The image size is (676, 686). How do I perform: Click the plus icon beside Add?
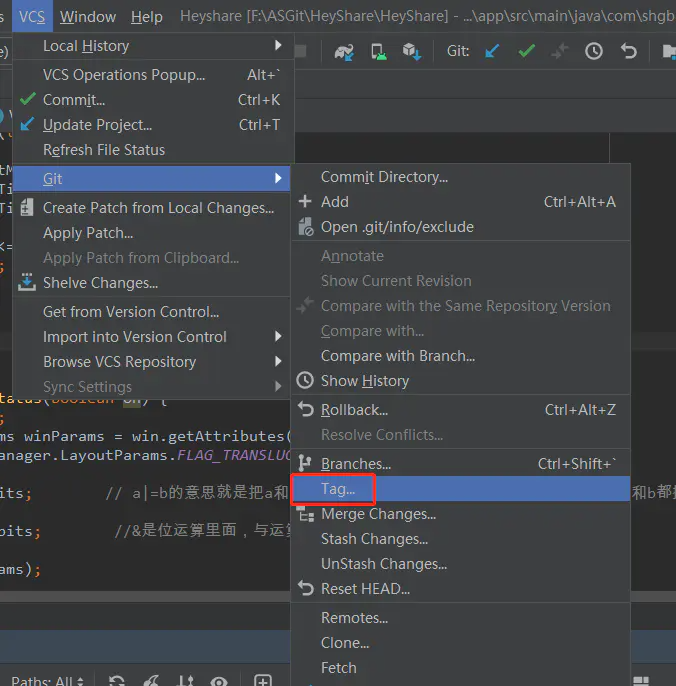pyautogui.click(x=305, y=201)
